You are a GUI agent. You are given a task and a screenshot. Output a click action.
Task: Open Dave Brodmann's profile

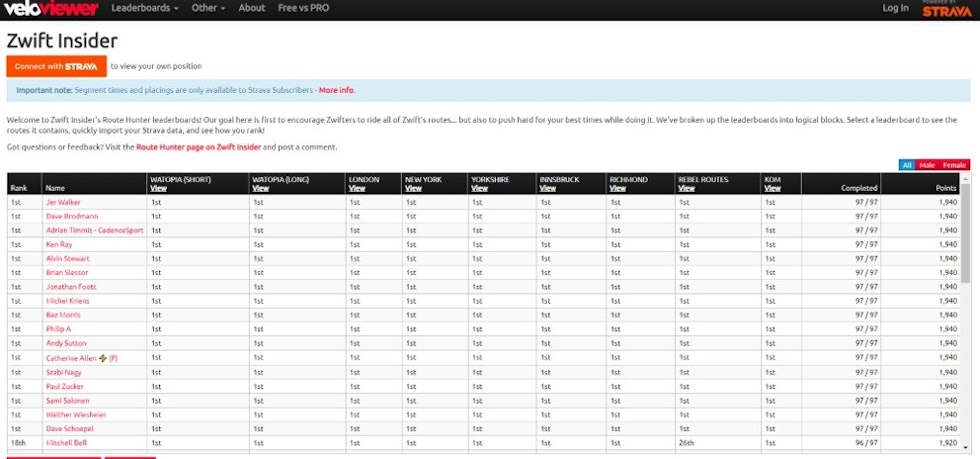[72, 216]
